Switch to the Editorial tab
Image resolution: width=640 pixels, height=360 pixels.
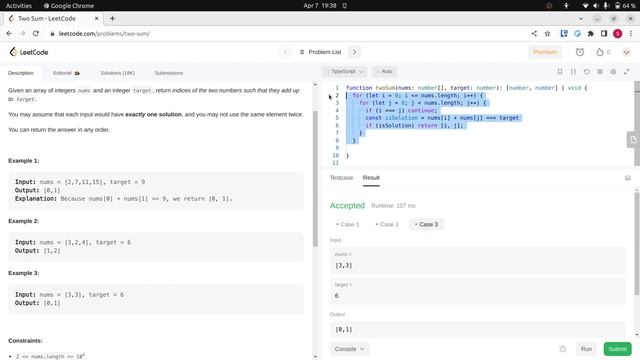(66, 73)
